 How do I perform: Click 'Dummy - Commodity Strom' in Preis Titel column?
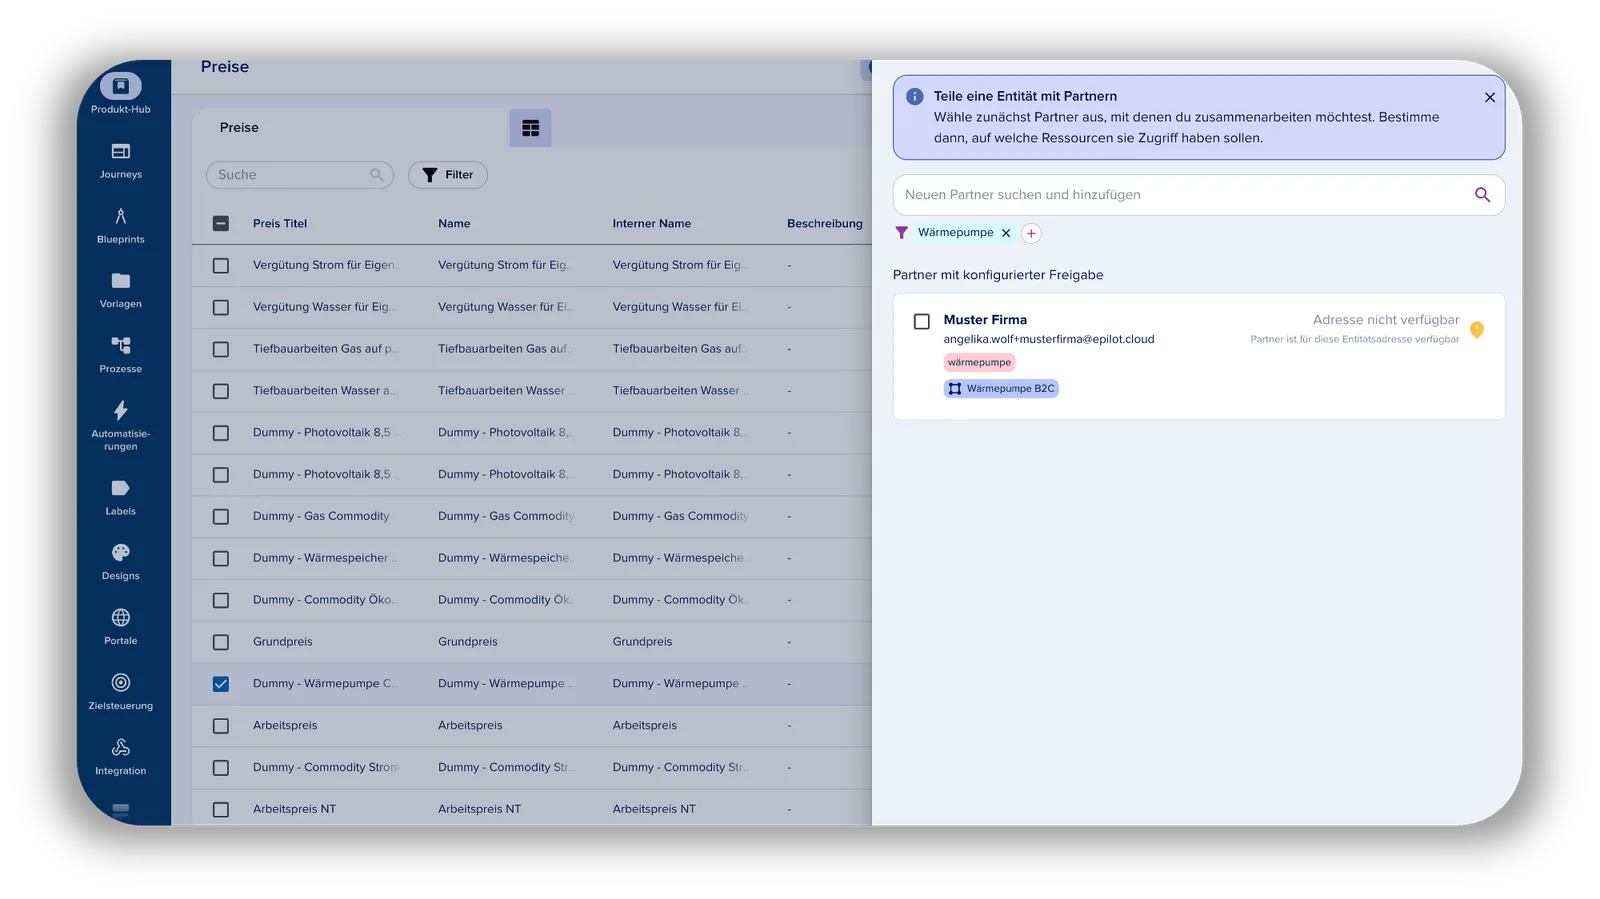point(326,767)
